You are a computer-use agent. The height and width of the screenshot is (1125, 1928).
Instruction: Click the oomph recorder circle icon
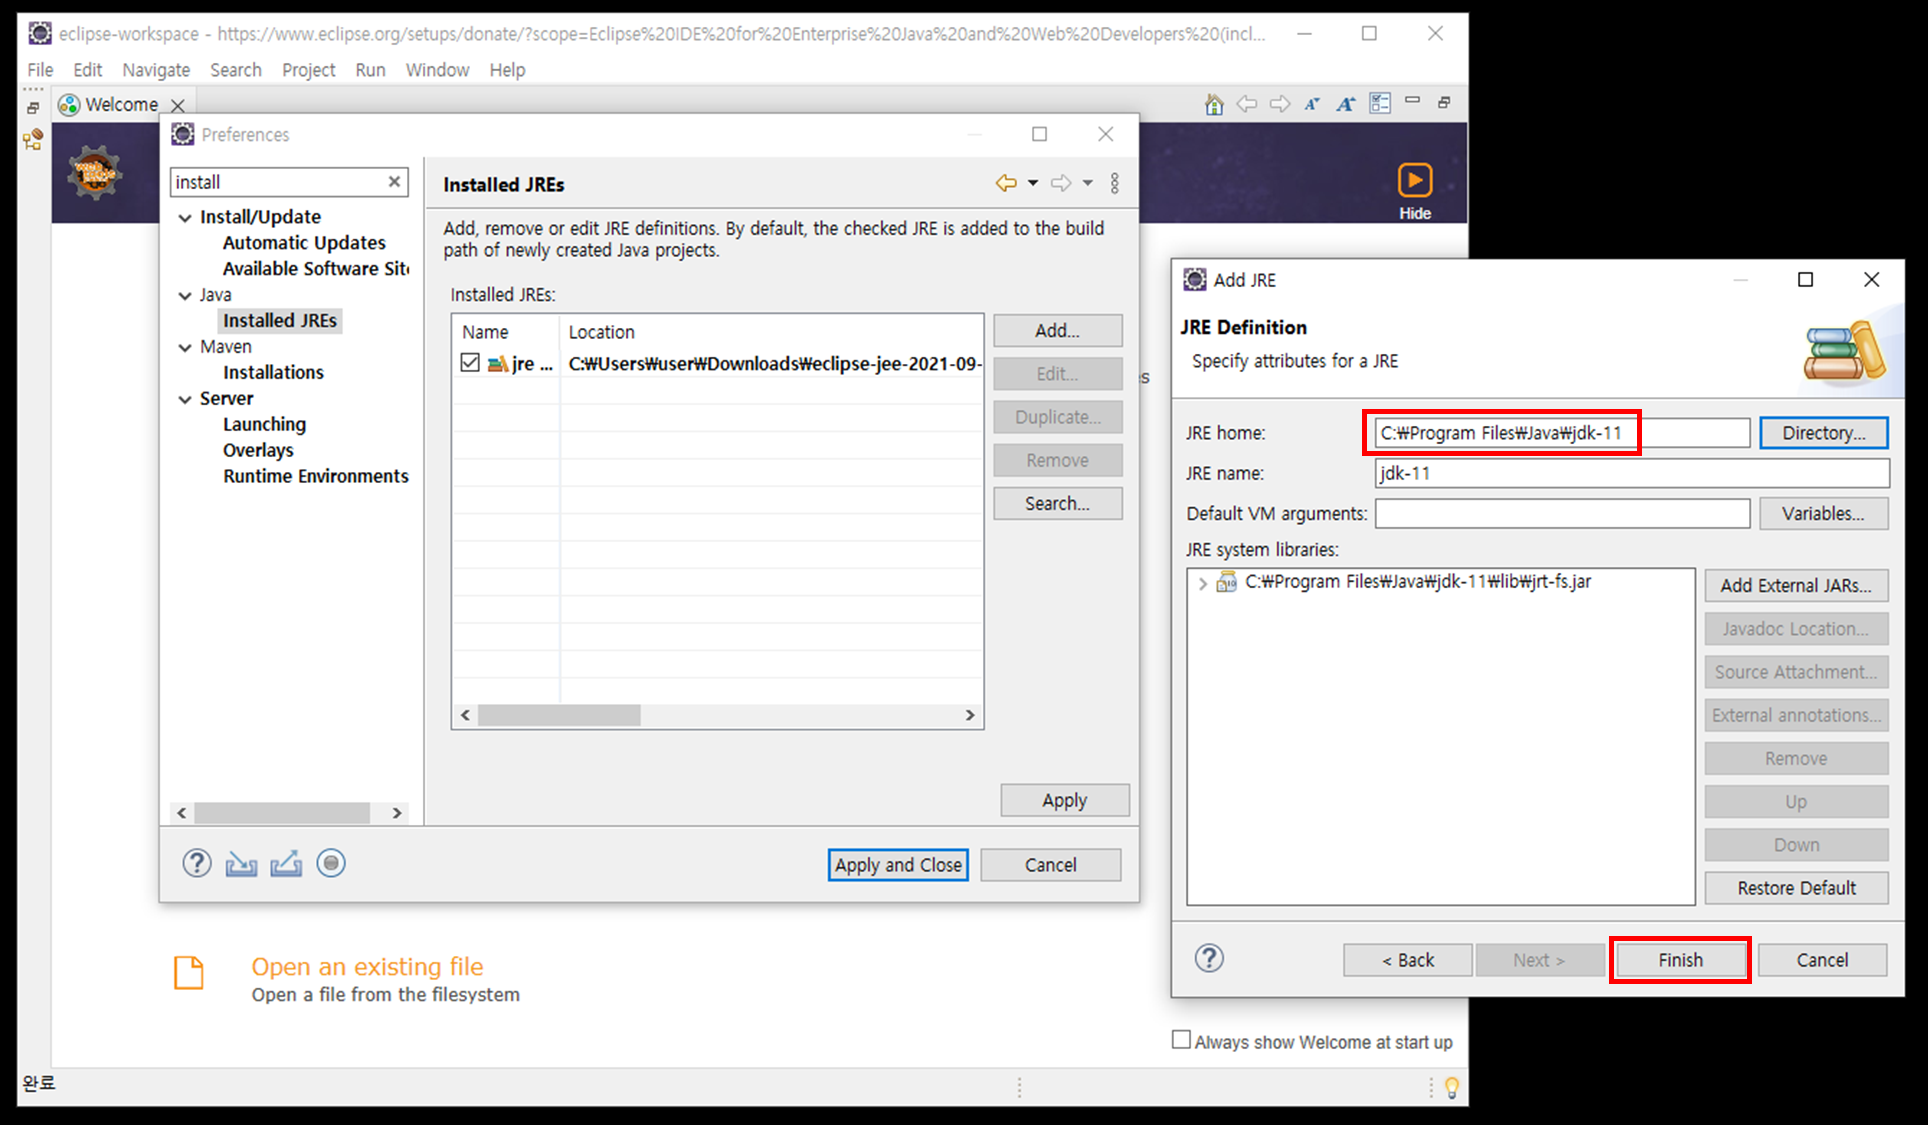pos(331,863)
